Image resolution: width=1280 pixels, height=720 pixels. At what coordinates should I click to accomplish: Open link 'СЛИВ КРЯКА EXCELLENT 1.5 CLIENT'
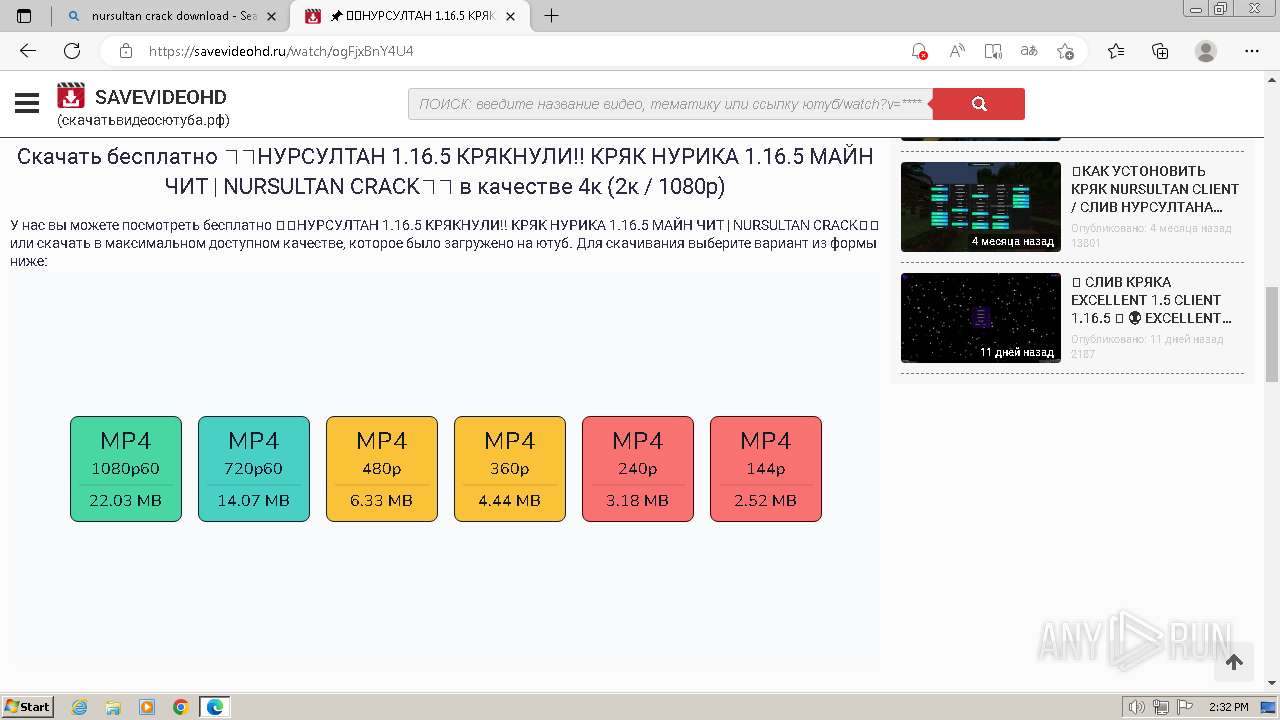tap(1151, 300)
